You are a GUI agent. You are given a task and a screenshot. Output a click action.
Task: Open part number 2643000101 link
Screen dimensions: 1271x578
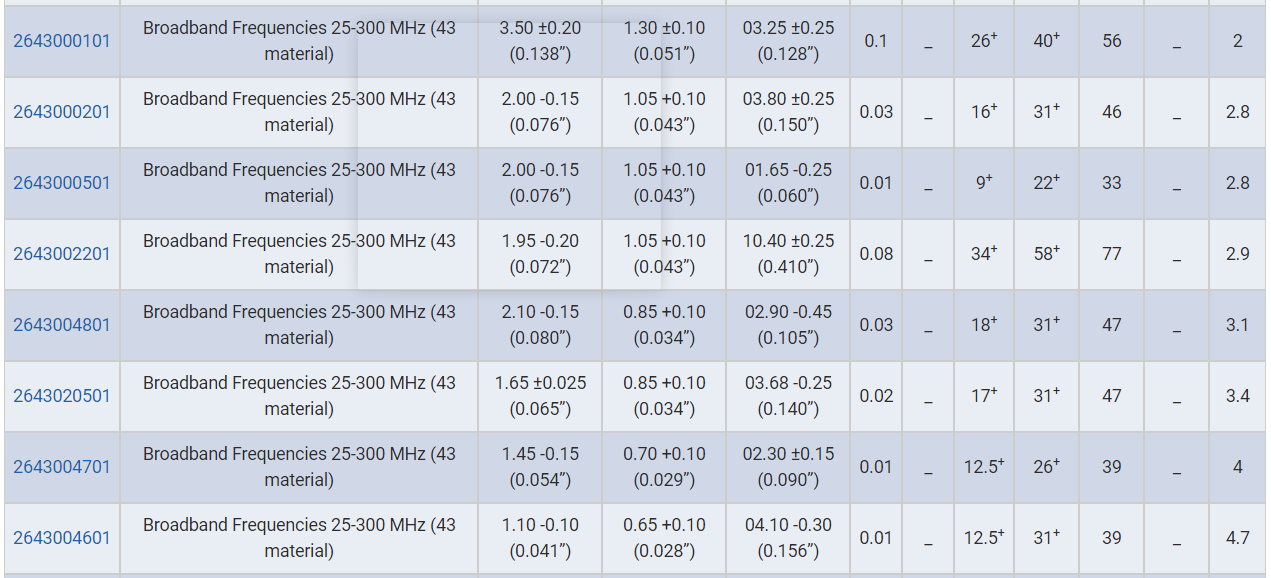[62, 41]
